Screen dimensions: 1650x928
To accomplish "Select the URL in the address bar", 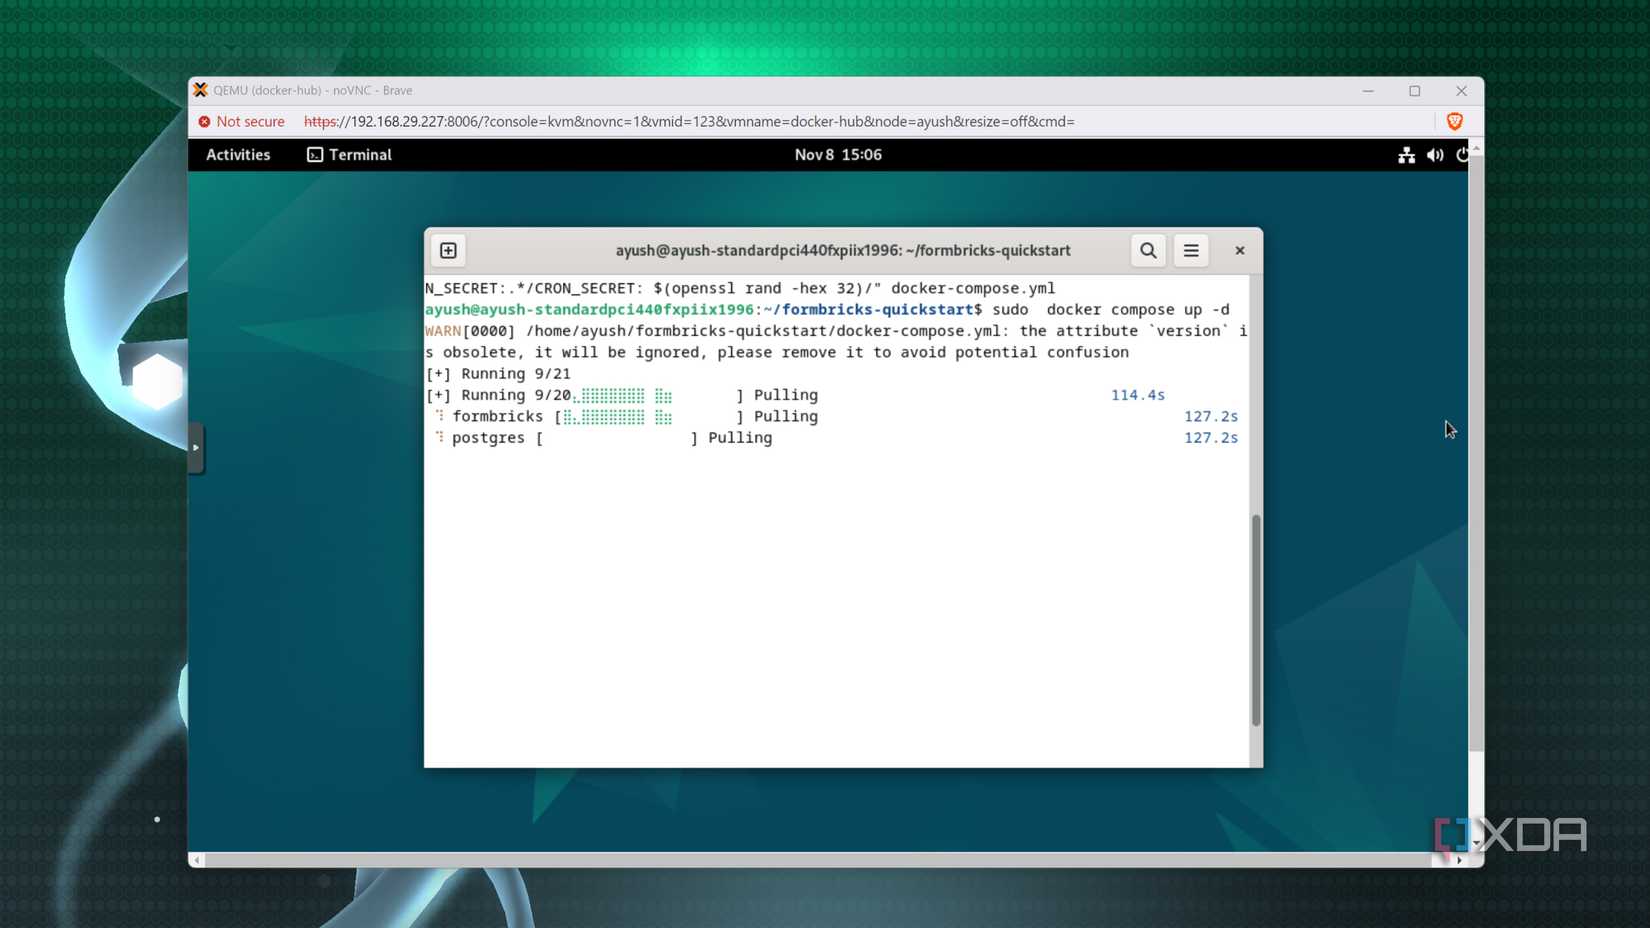I will pos(689,121).
